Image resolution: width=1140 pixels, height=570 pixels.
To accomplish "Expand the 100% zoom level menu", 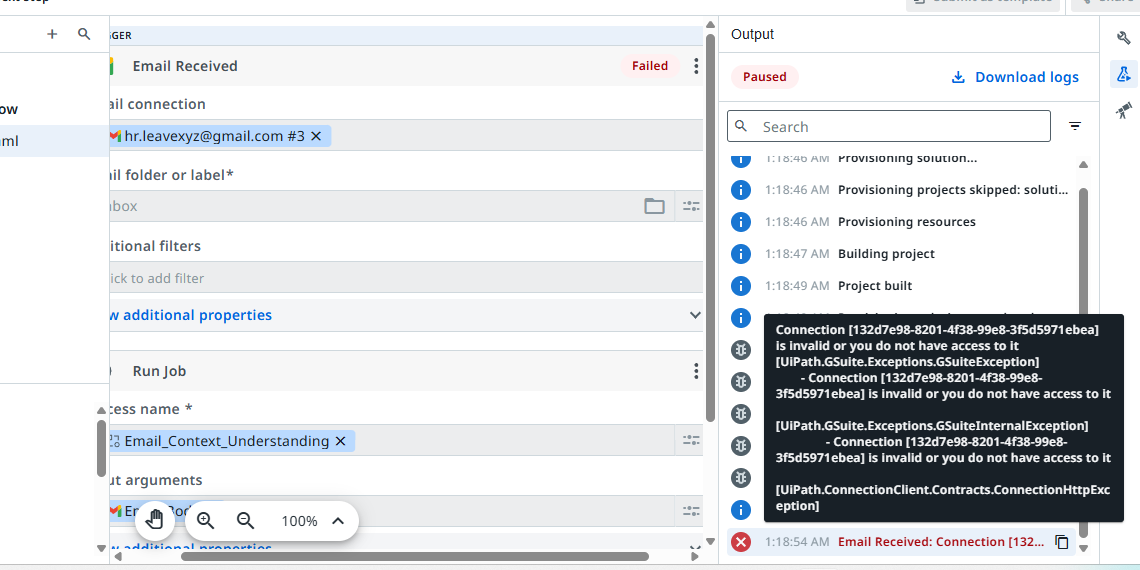I will tap(337, 521).
